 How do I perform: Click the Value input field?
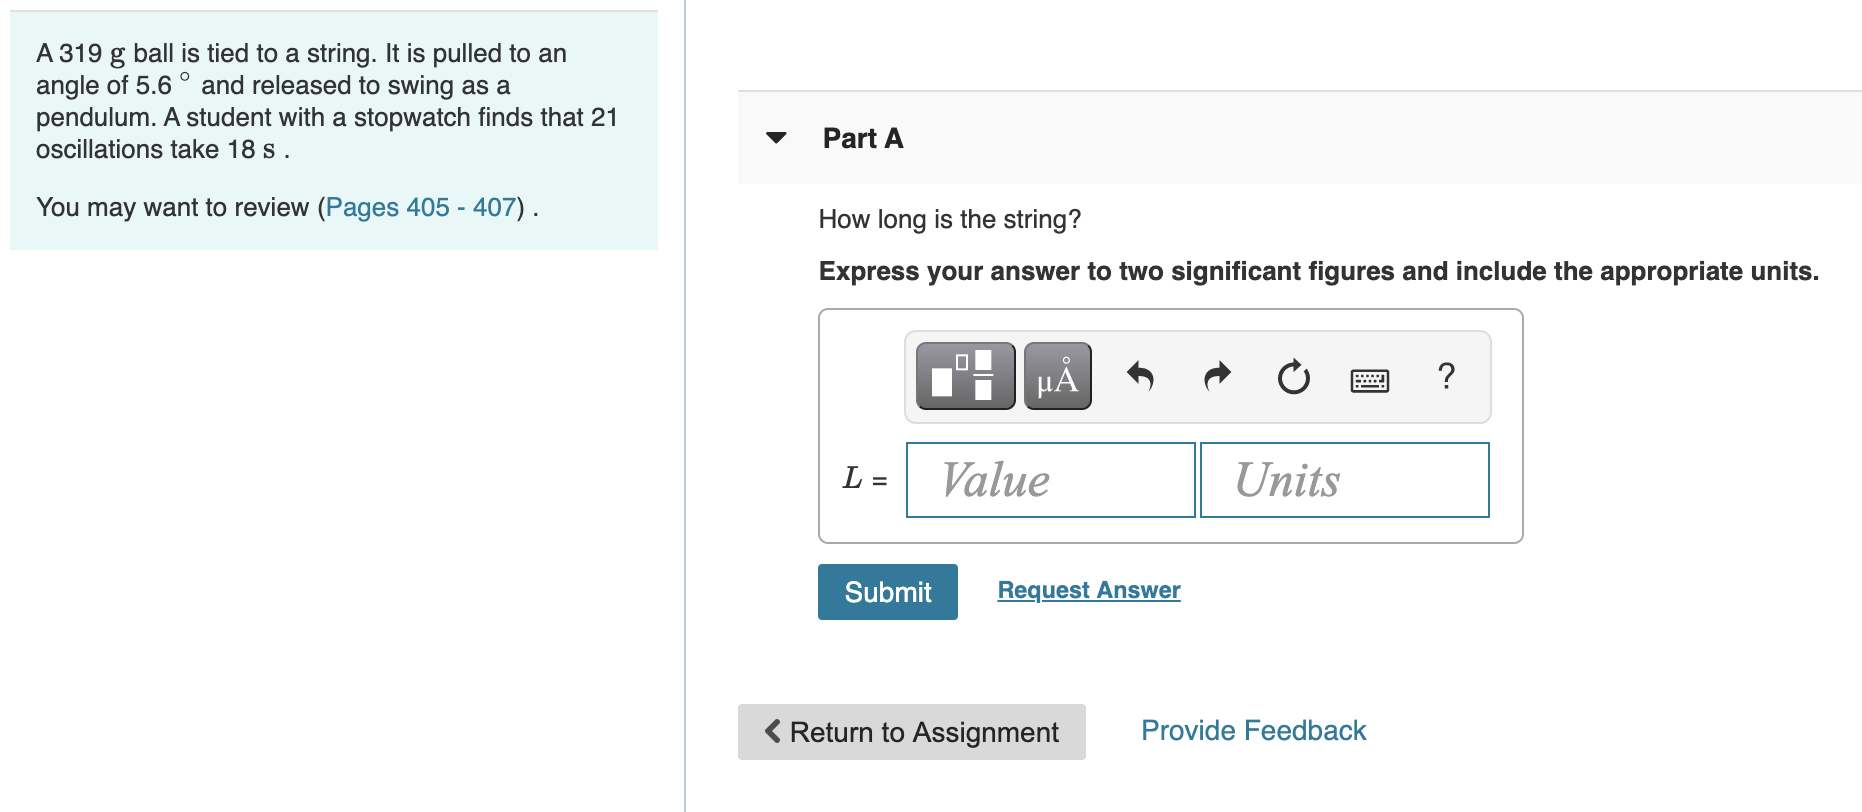(x=1050, y=480)
